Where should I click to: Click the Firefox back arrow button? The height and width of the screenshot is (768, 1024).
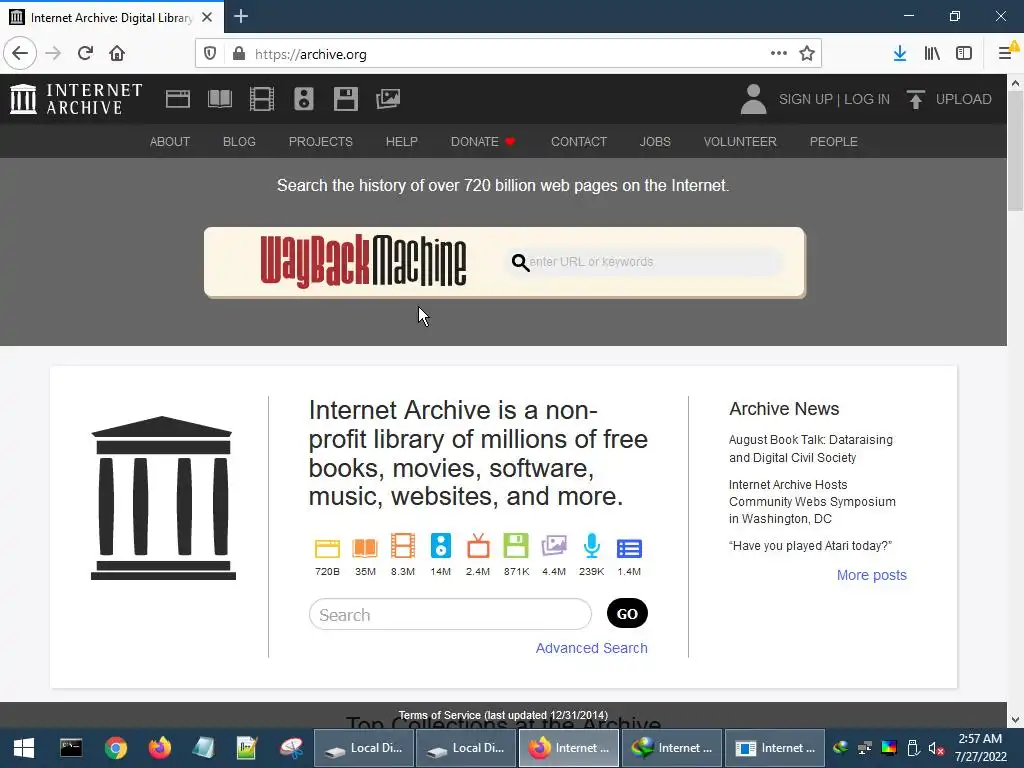click(20, 54)
